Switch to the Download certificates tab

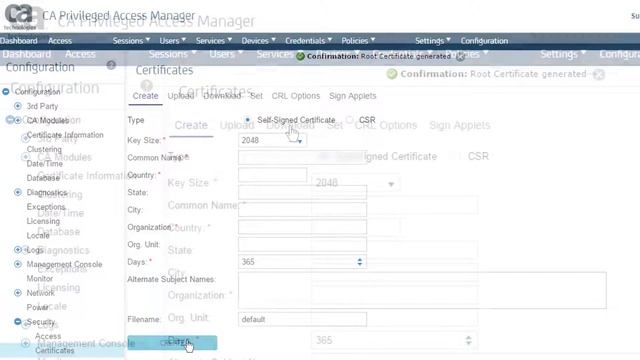coord(222,96)
